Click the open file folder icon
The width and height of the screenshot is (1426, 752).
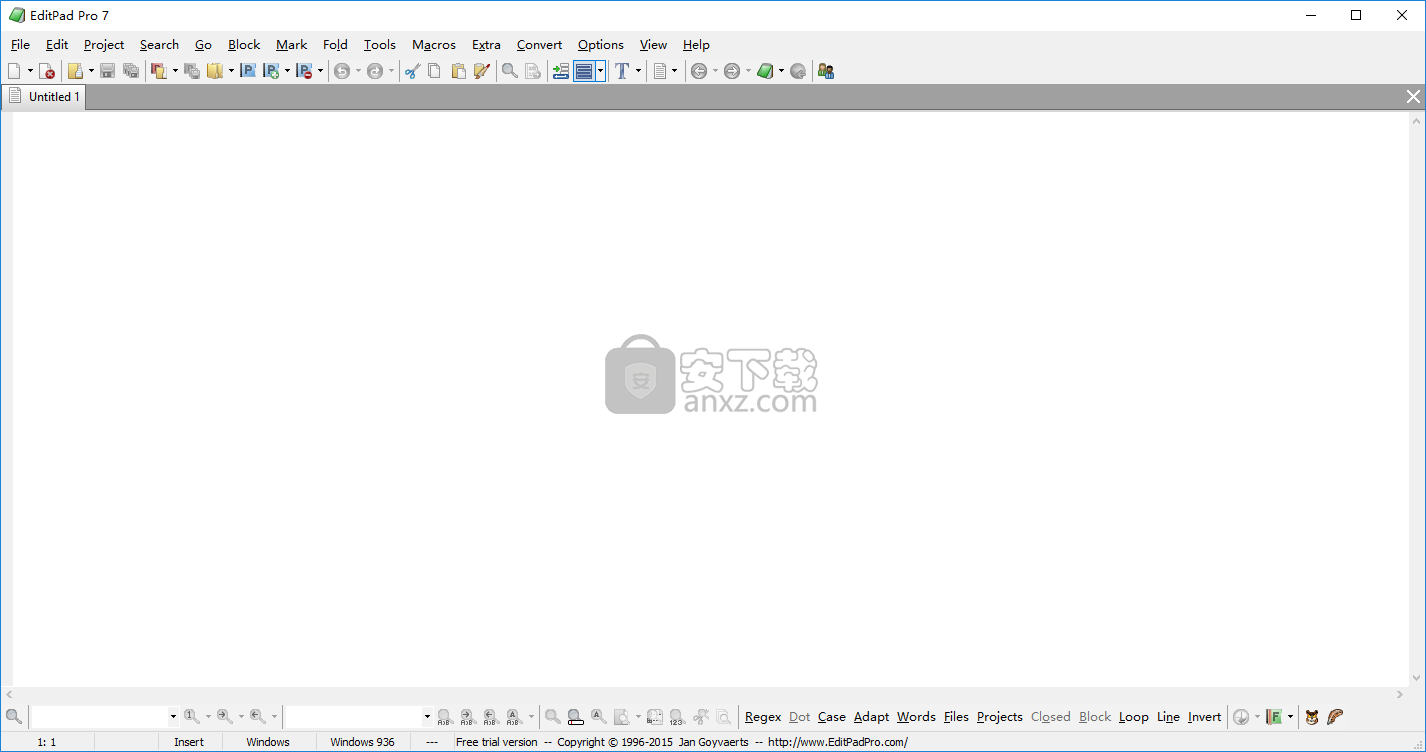[75, 71]
